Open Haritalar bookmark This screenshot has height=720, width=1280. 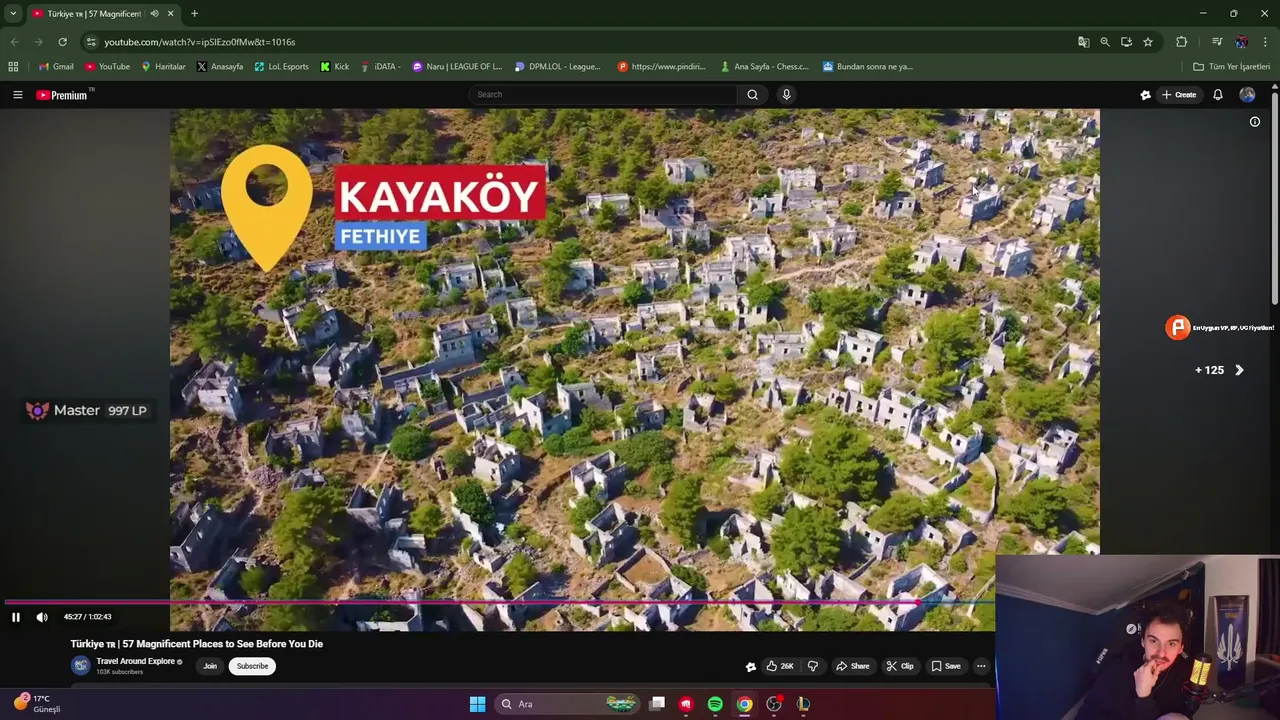(x=163, y=67)
